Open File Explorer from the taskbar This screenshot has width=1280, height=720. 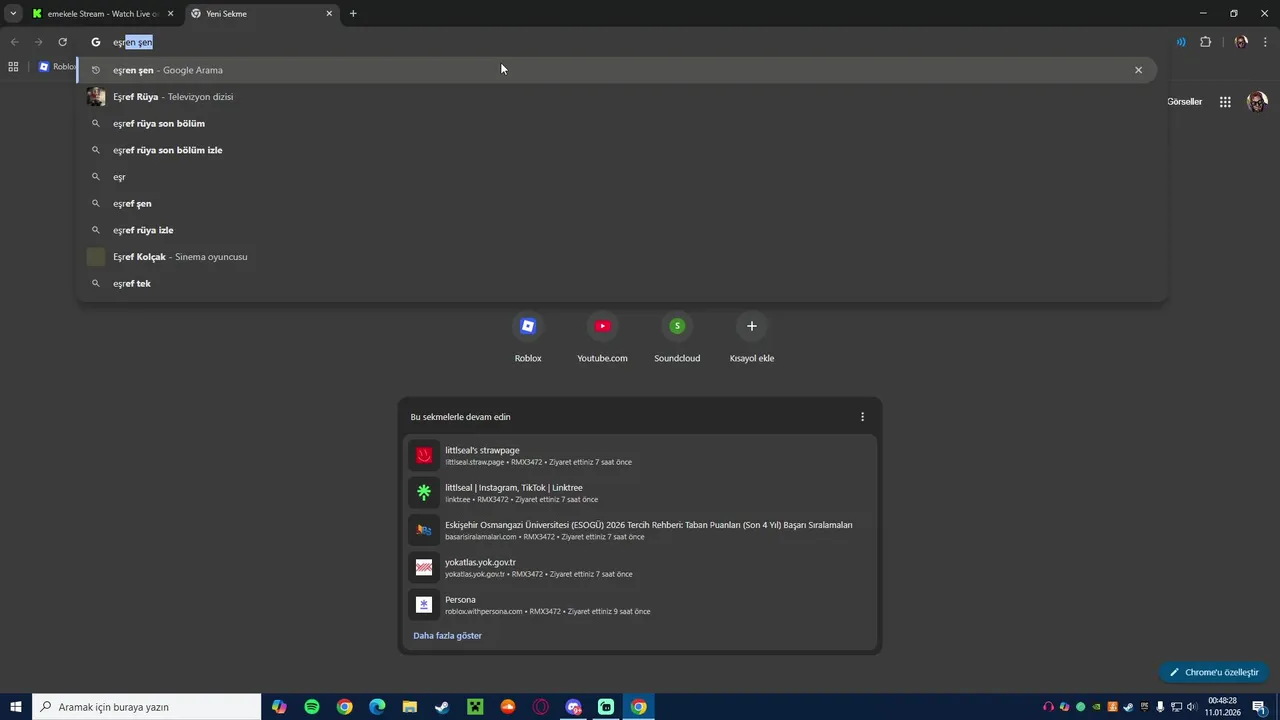click(x=410, y=707)
